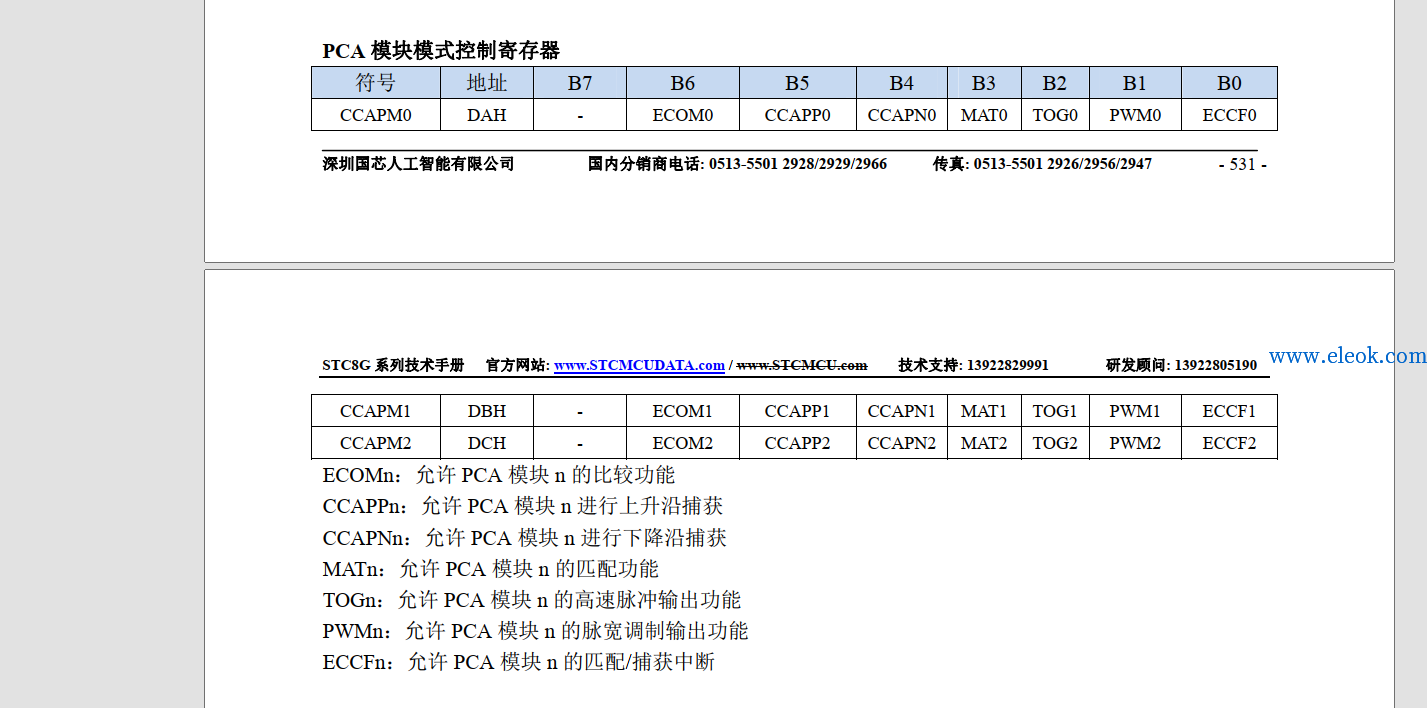This screenshot has height=708, width=1427.
Task: Click the TOGn description line
Action: [x=532, y=600]
